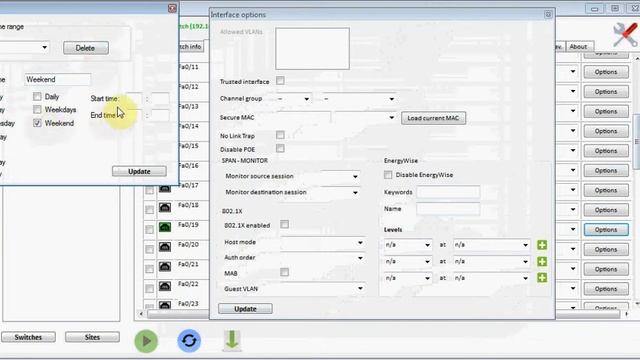Click the Options button for the Fa0/11 row
The image size is (640, 360).
coord(606,72)
